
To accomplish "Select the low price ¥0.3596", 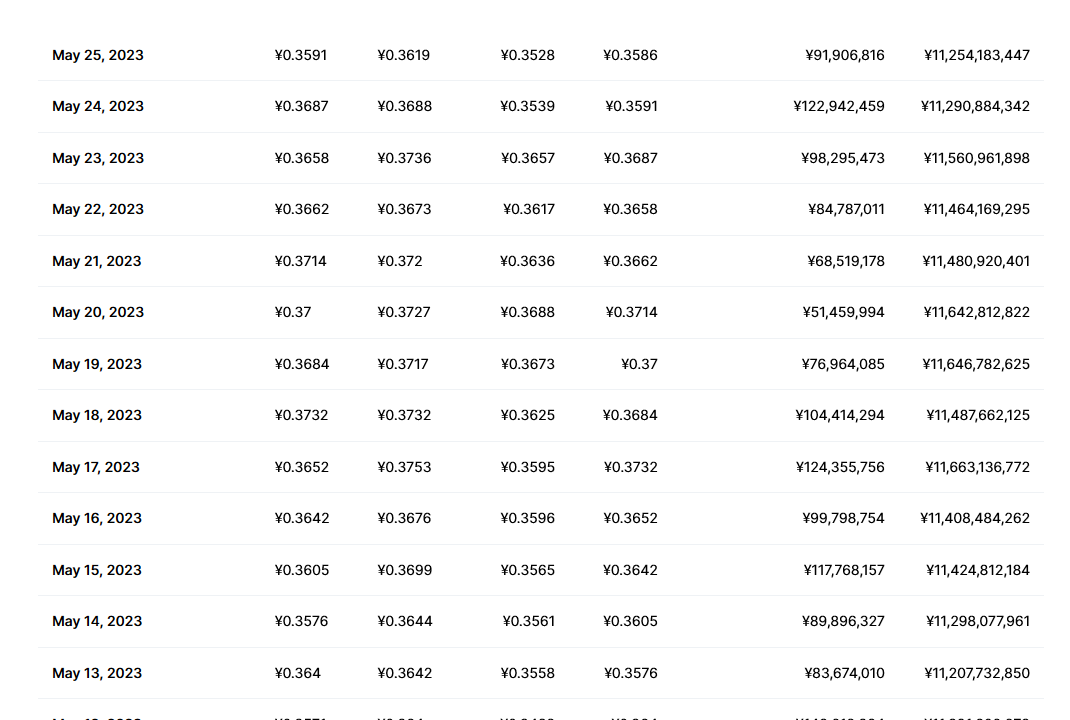I will click(x=528, y=518).
